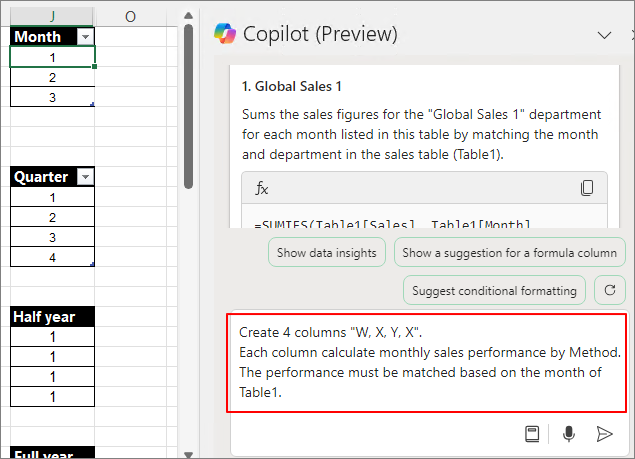Open the Quarter column filter dropdown
Viewport: 635px width, 459px height.
(x=85, y=177)
